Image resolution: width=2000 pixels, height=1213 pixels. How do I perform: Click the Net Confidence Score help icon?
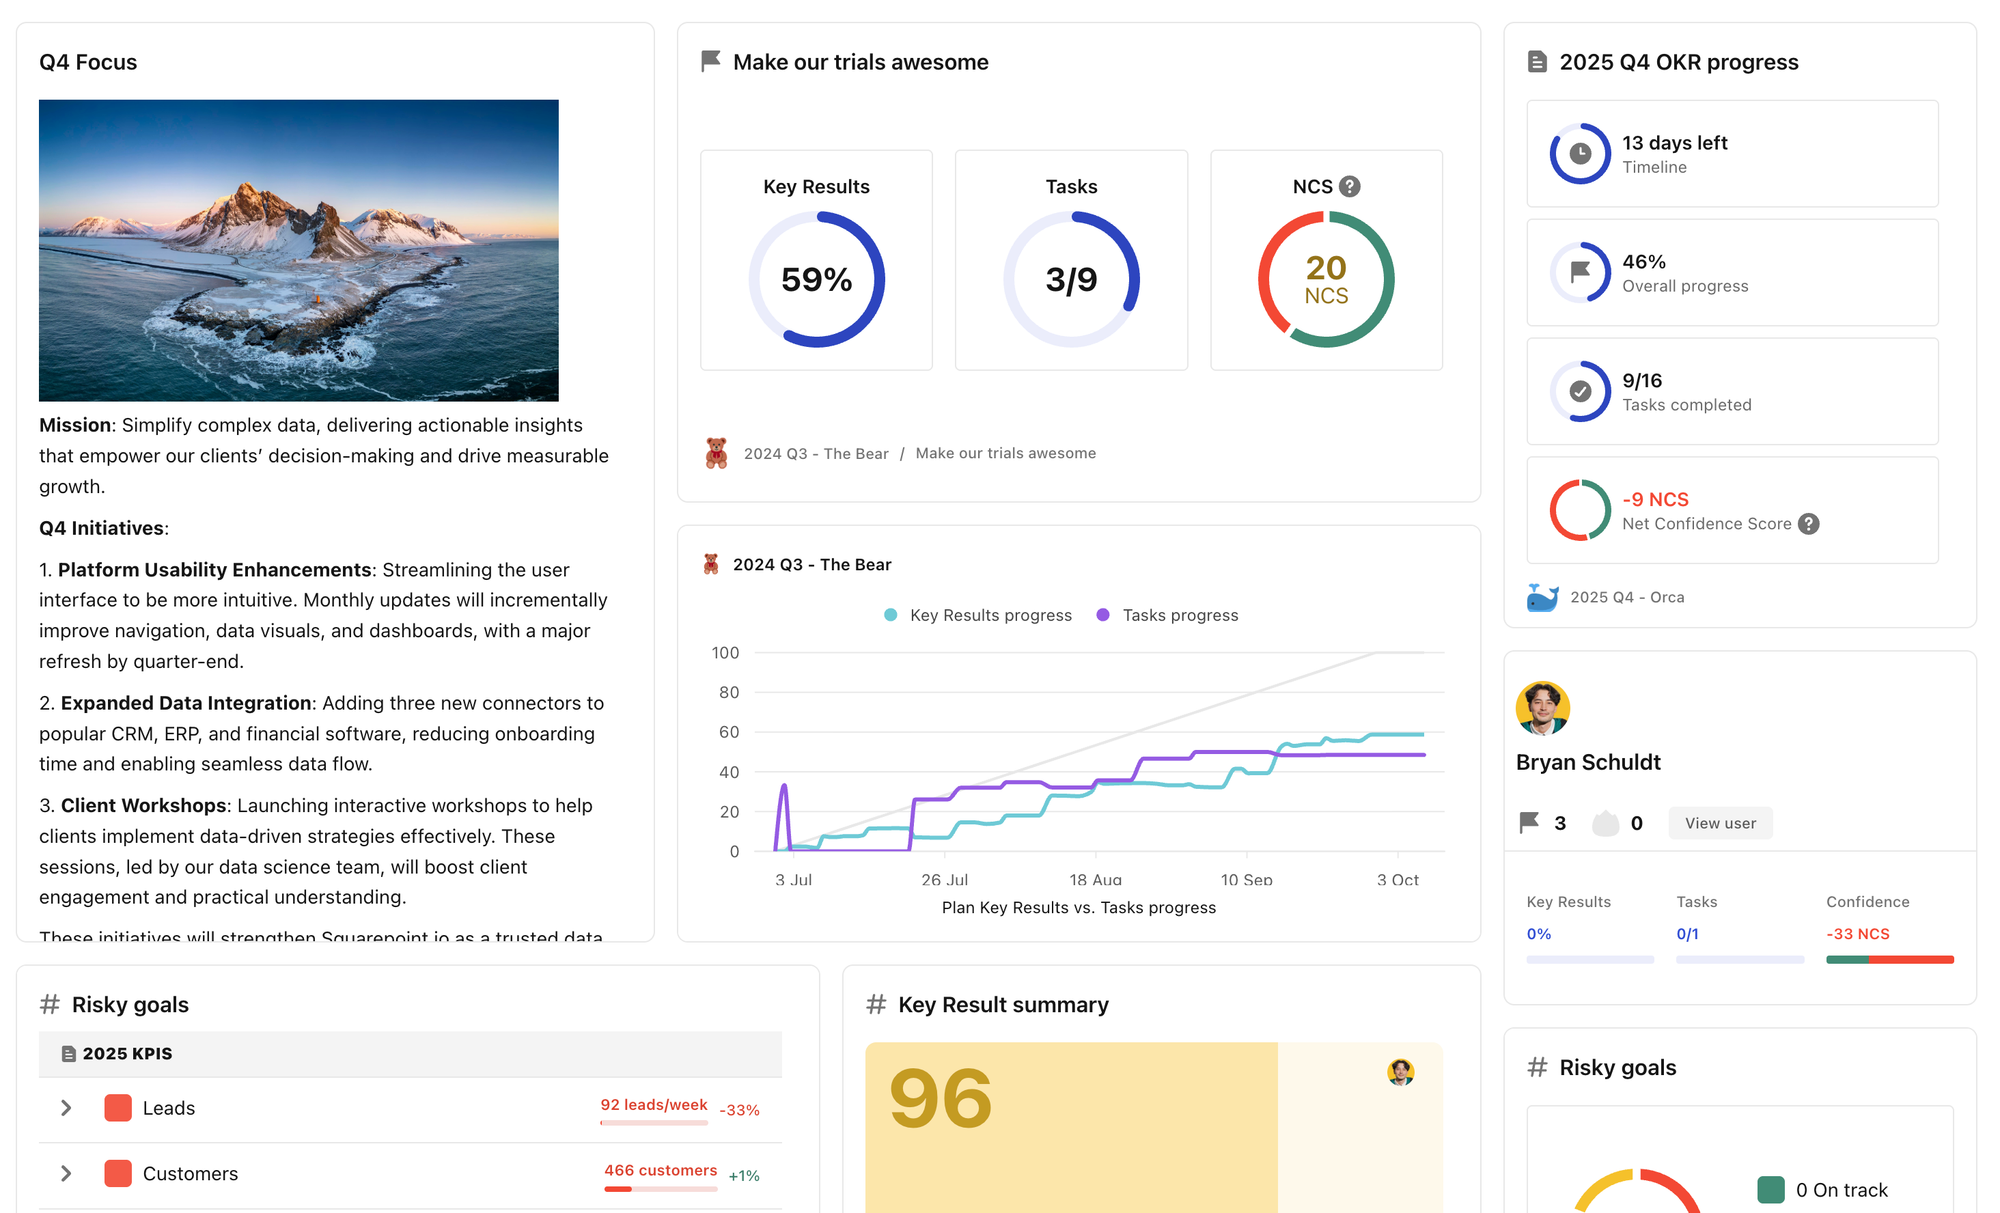[1808, 524]
